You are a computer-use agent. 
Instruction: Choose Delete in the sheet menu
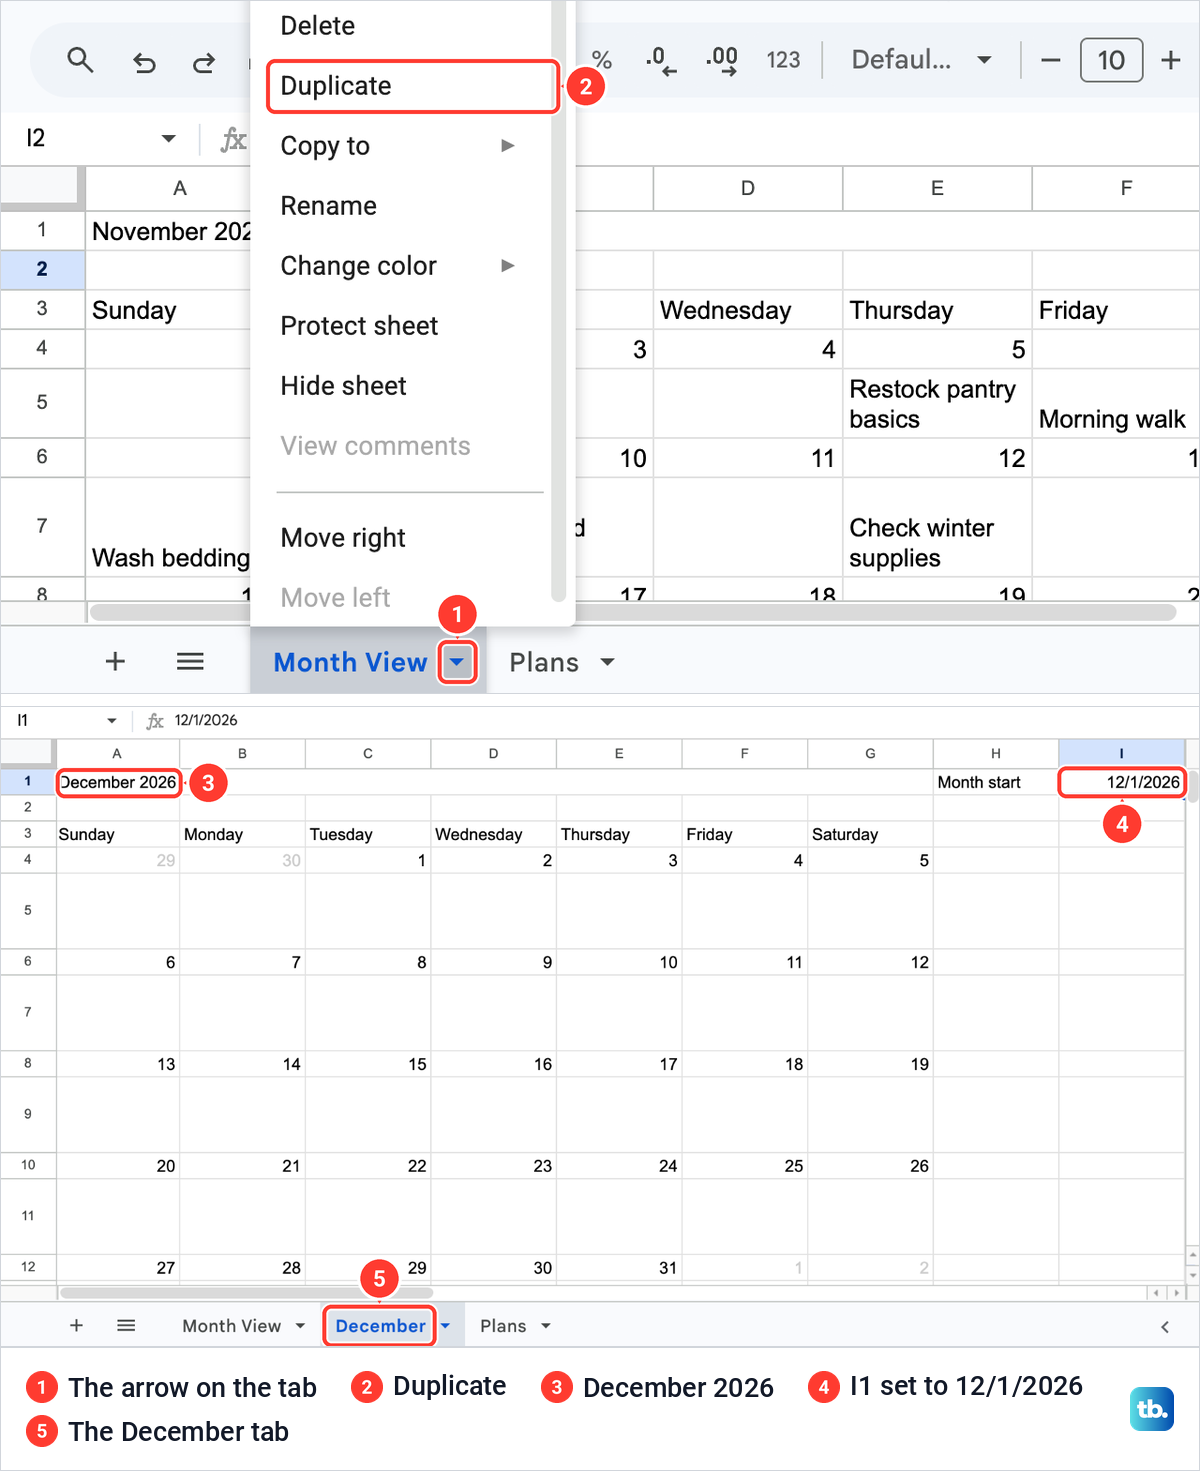pos(317,26)
